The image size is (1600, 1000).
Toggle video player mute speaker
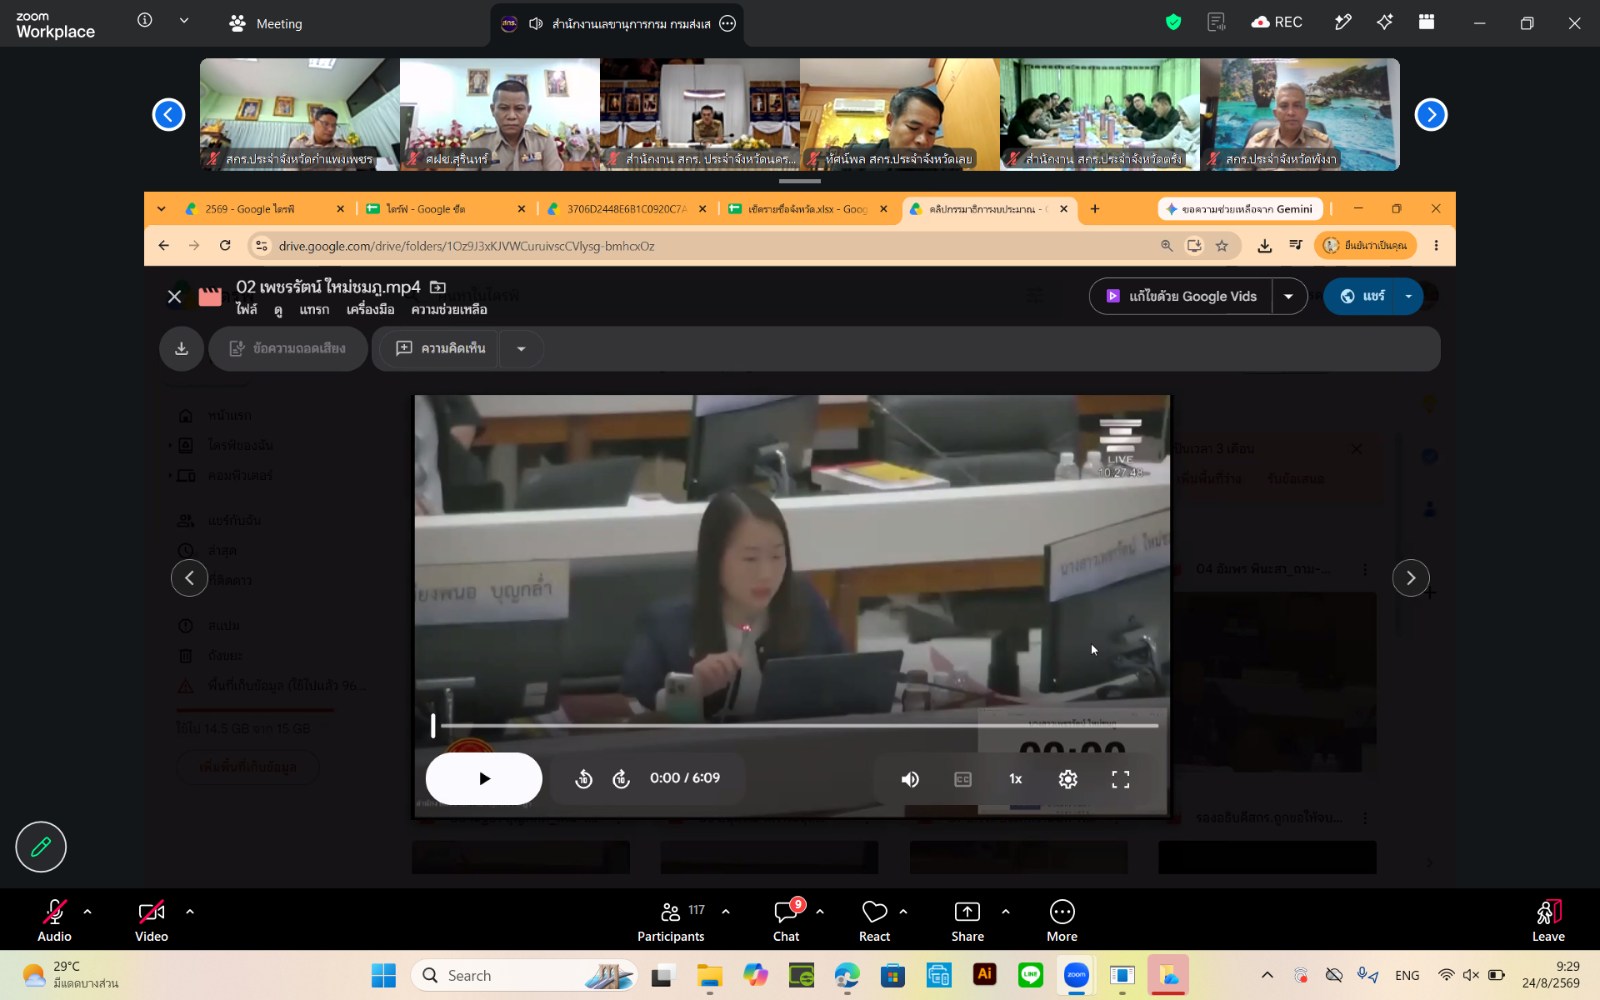(910, 779)
